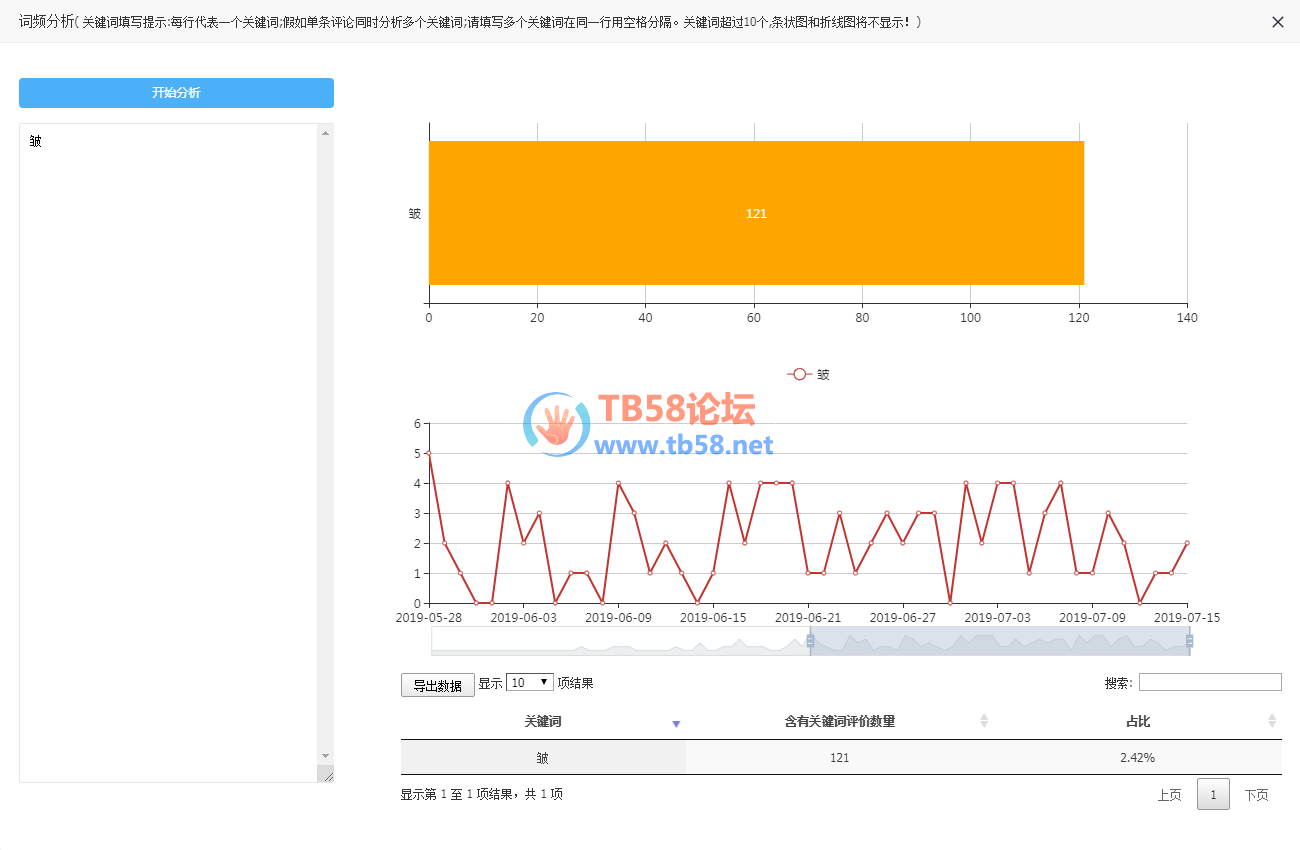Sort by the 含有关键词评价数量 column sort icon
This screenshot has width=1300, height=850.
[x=984, y=721]
